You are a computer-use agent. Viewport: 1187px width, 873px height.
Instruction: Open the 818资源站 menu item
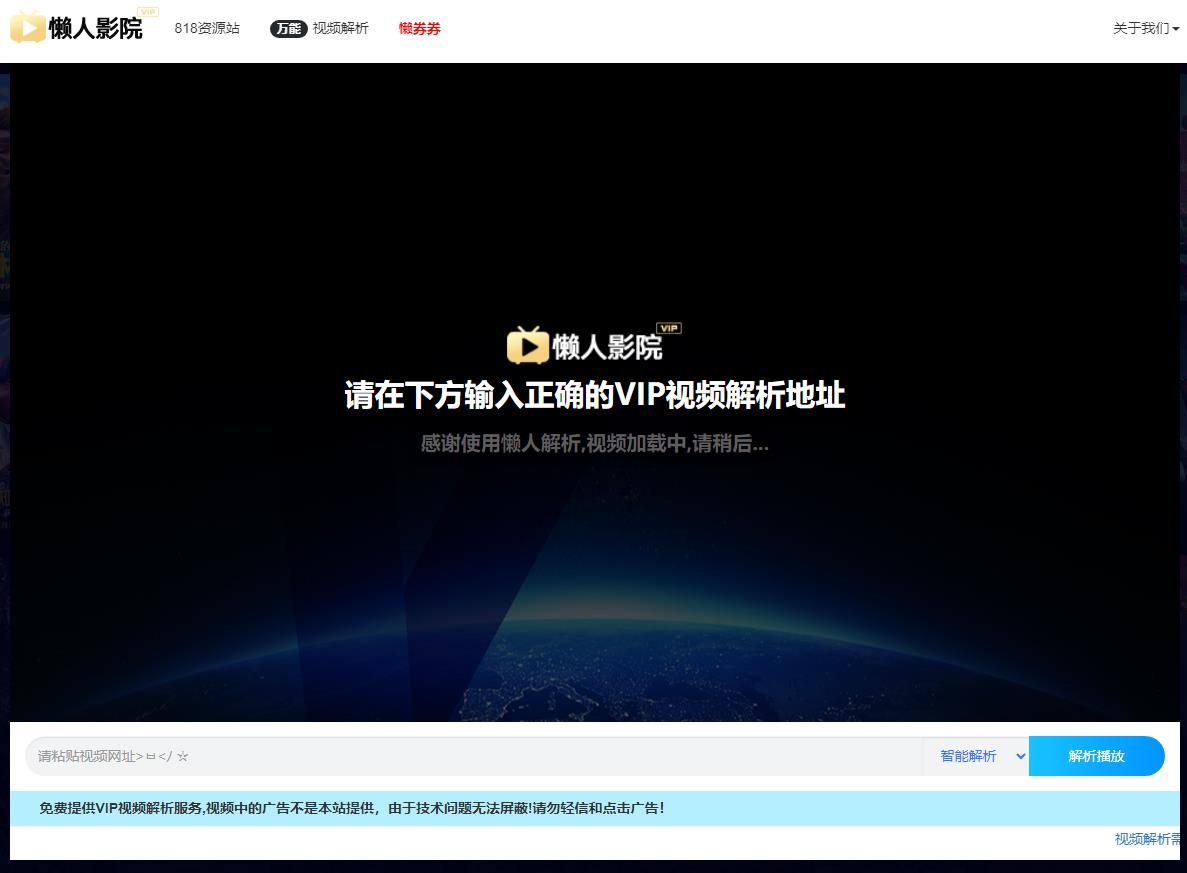pyautogui.click(x=207, y=29)
